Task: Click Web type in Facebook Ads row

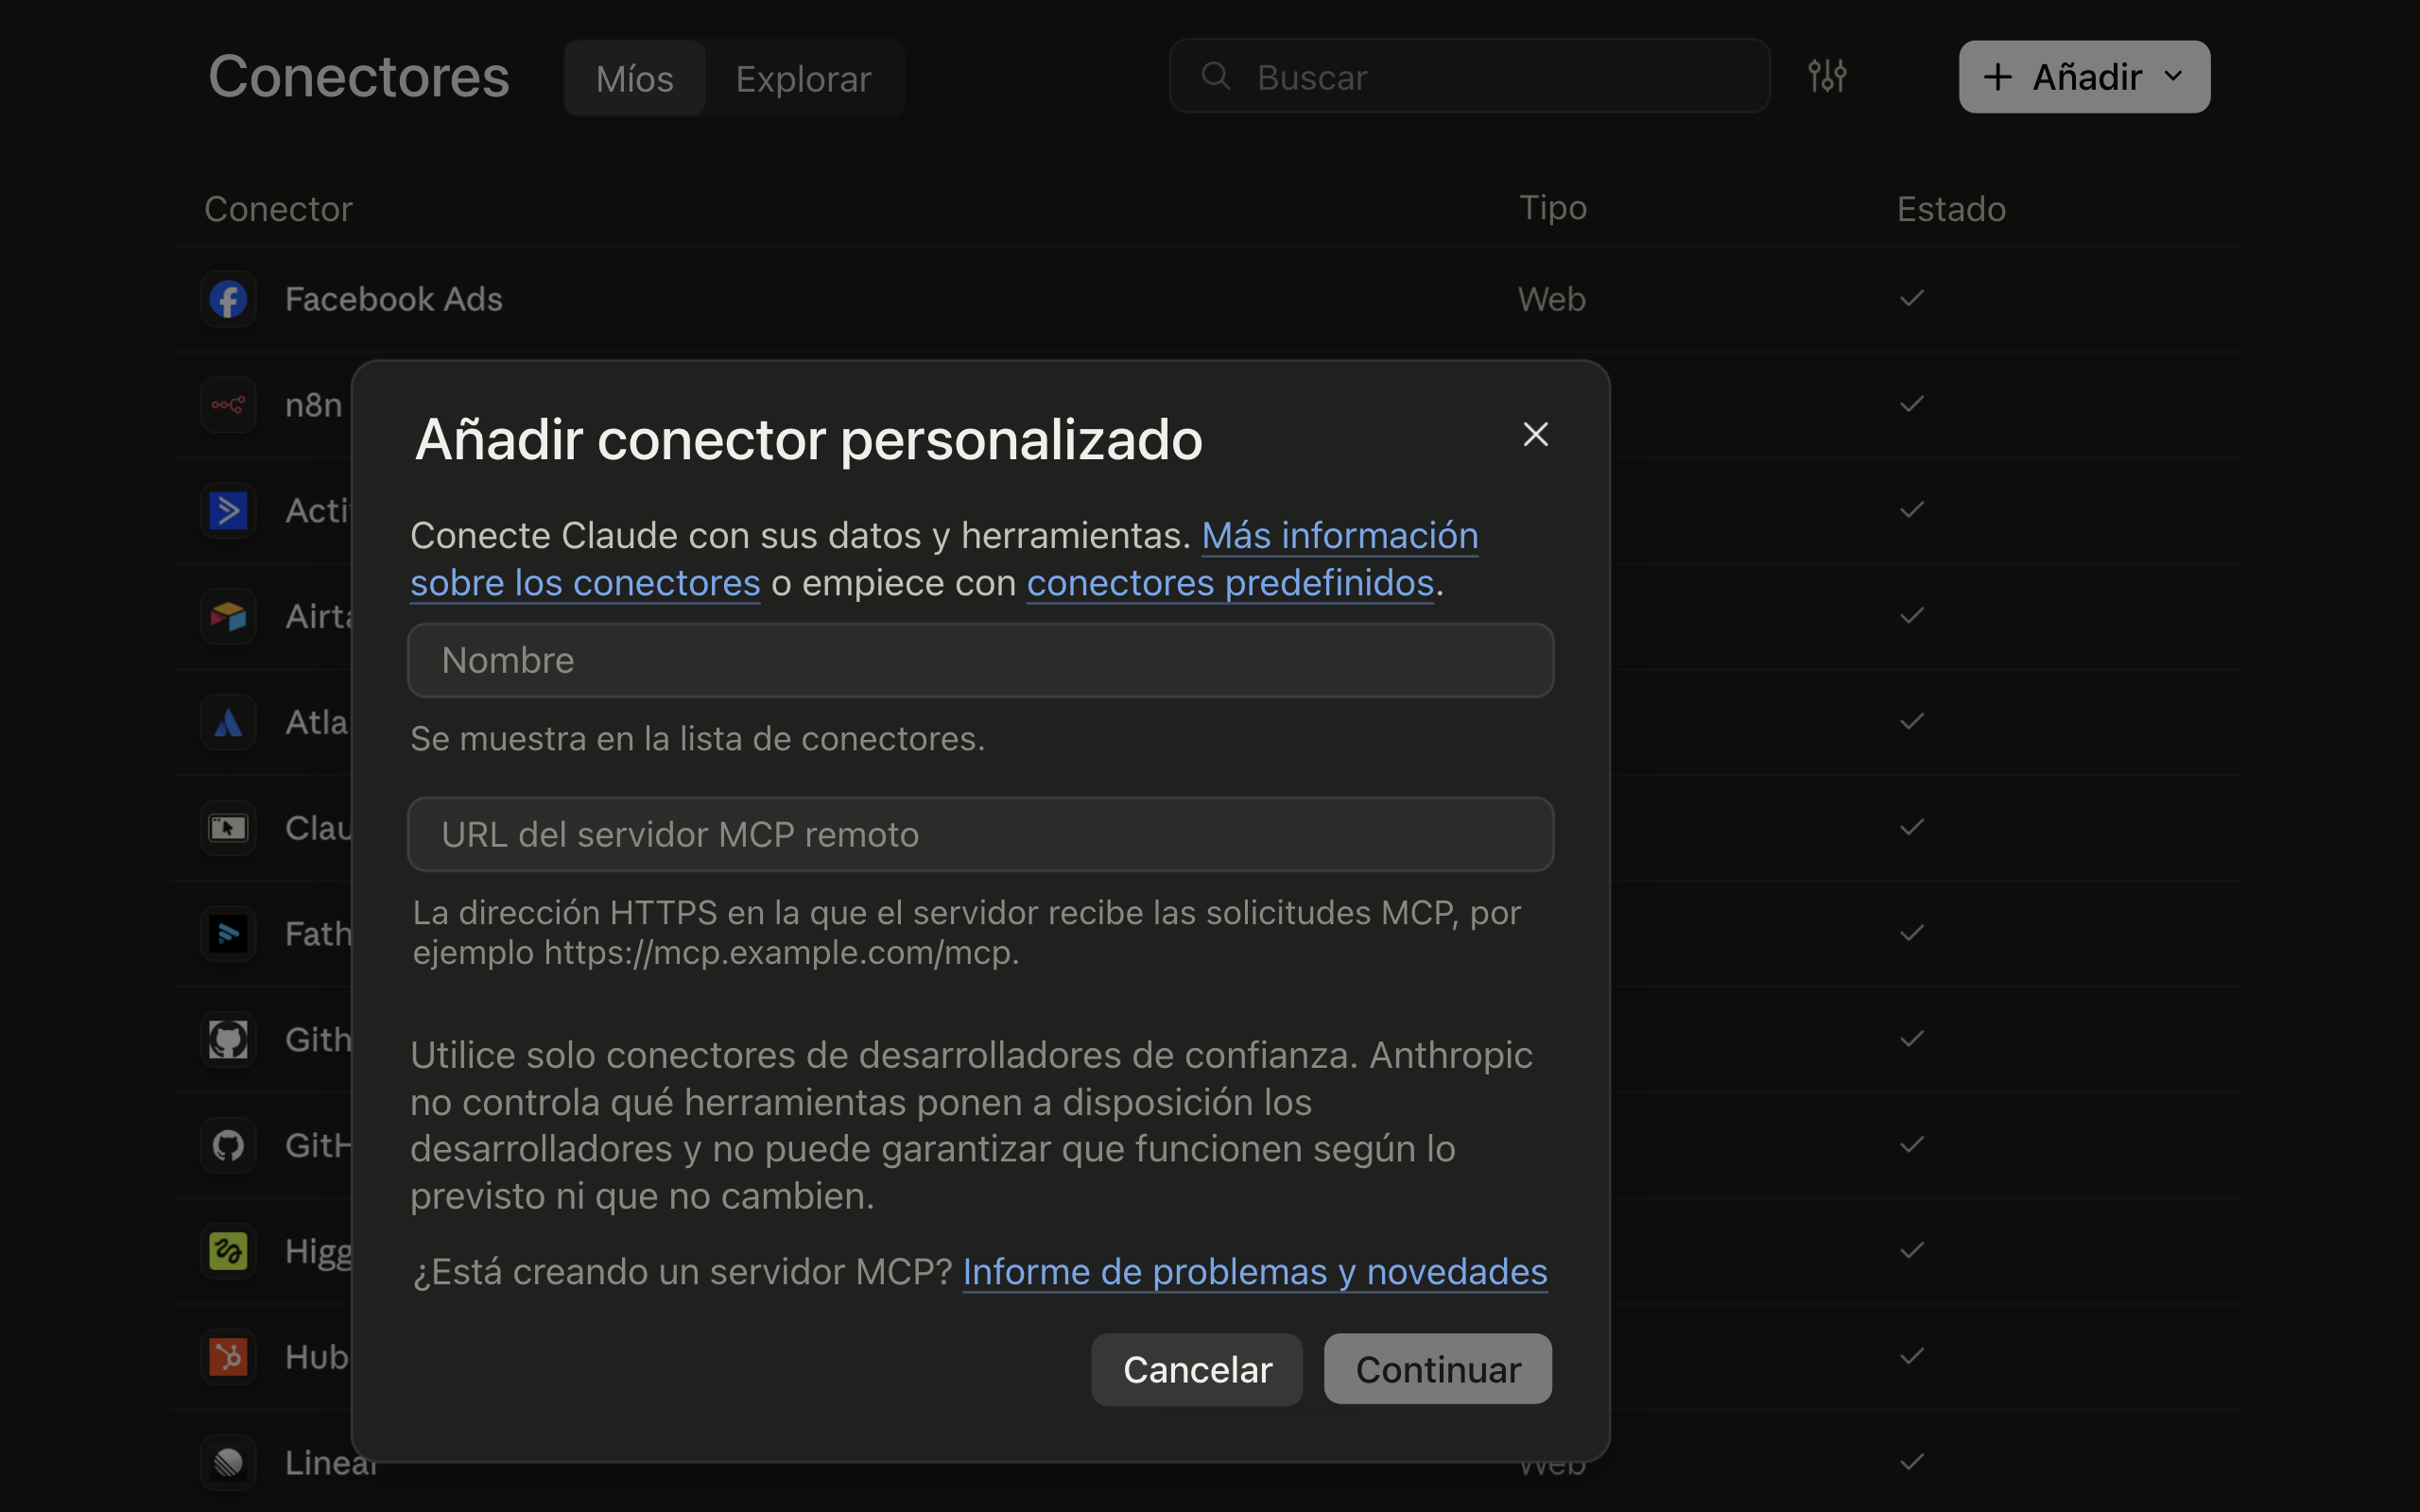Action: pos(1551,299)
